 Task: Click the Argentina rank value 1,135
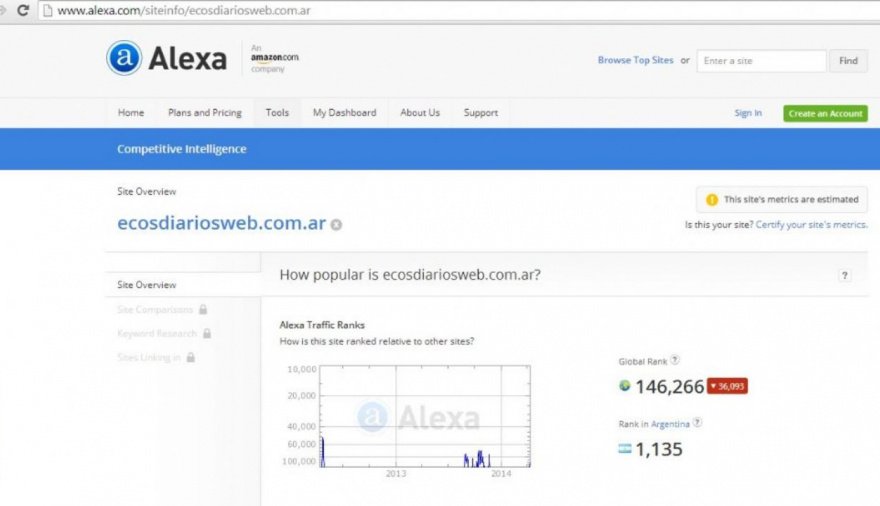(659, 449)
